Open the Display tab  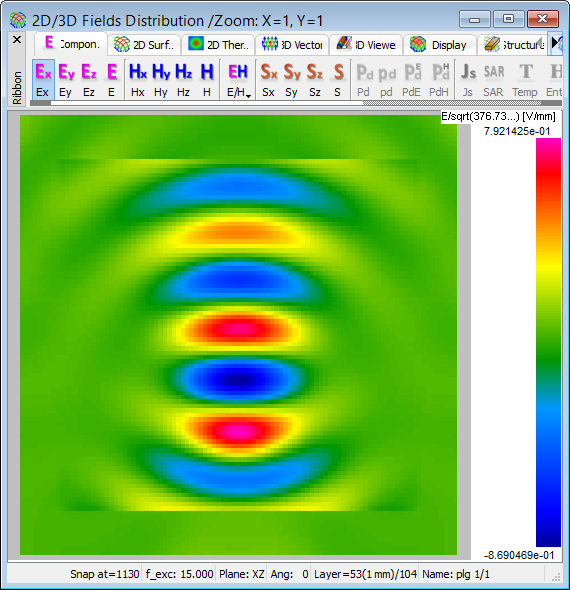439,45
